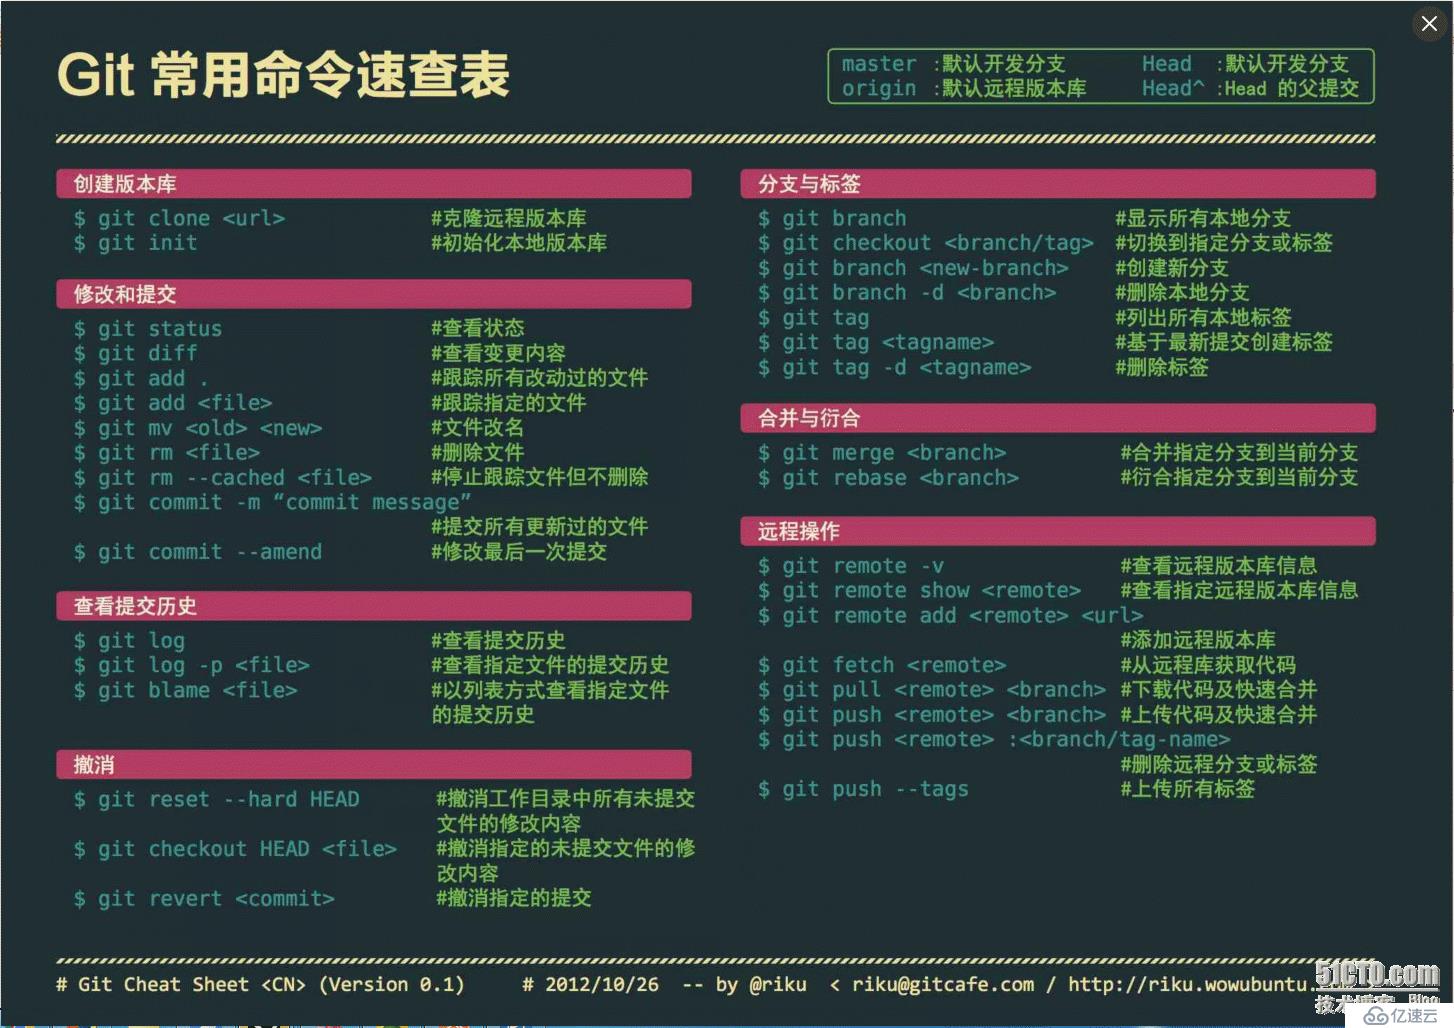This screenshot has height=1028, width=1454.
Task: Click the '# Git Cheat Sheet <CN> (Version 0.1)' footer
Action: [x=260, y=985]
